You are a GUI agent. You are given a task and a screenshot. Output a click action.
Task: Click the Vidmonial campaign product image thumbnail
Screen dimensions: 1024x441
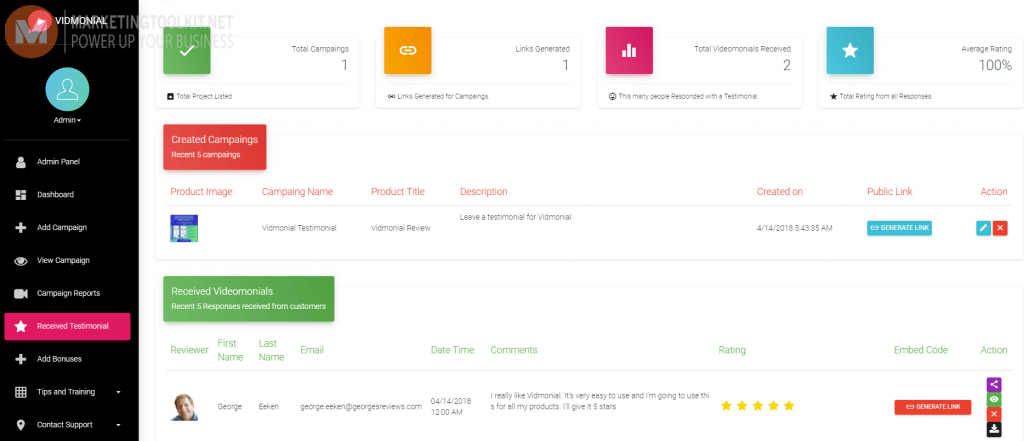(x=184, y=228)
